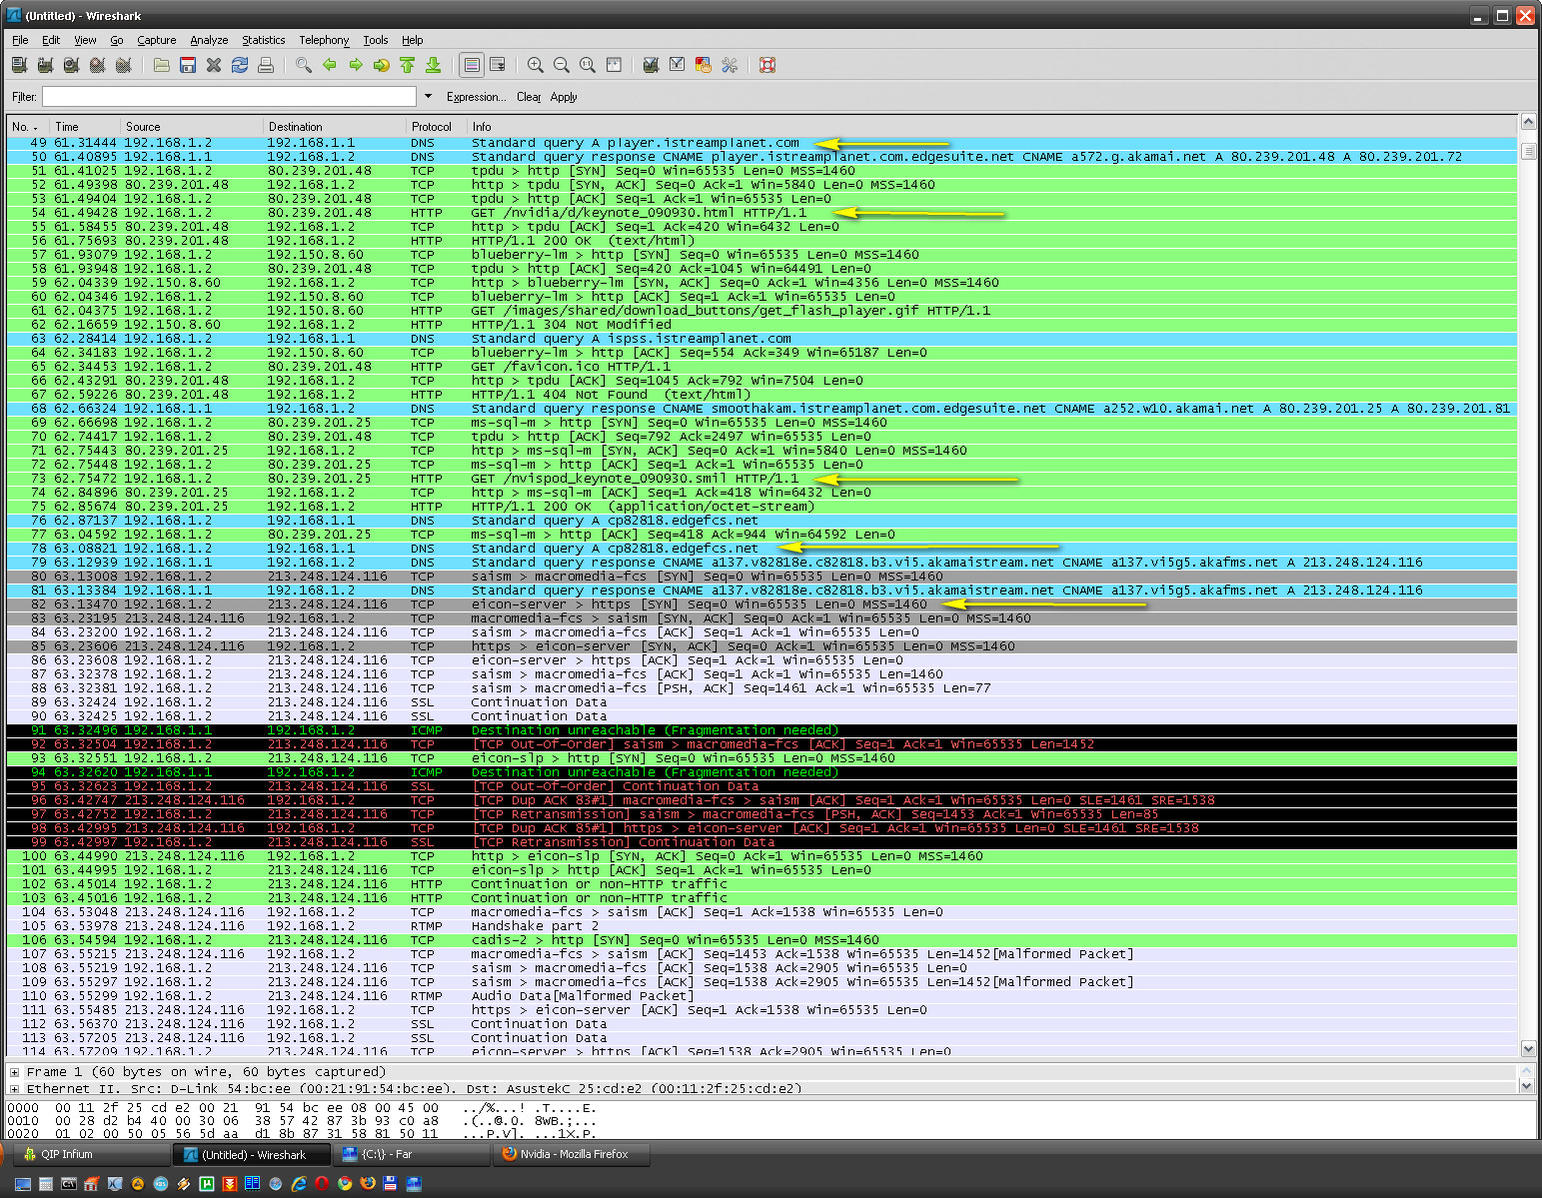Open the Statistics menu
The image size is (1542, 1198).
click(263, 40)
